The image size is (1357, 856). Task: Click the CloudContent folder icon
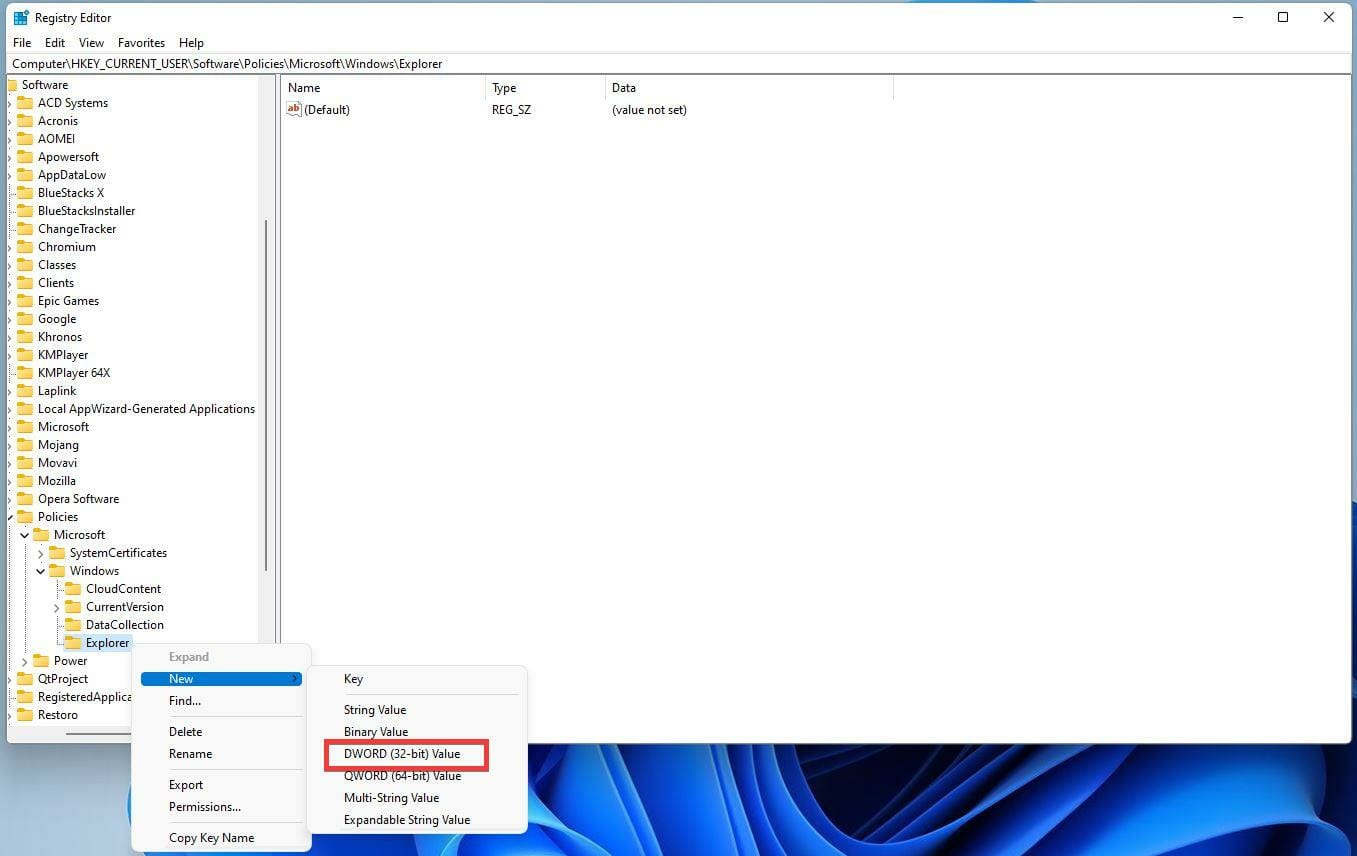tap(74, 588)
